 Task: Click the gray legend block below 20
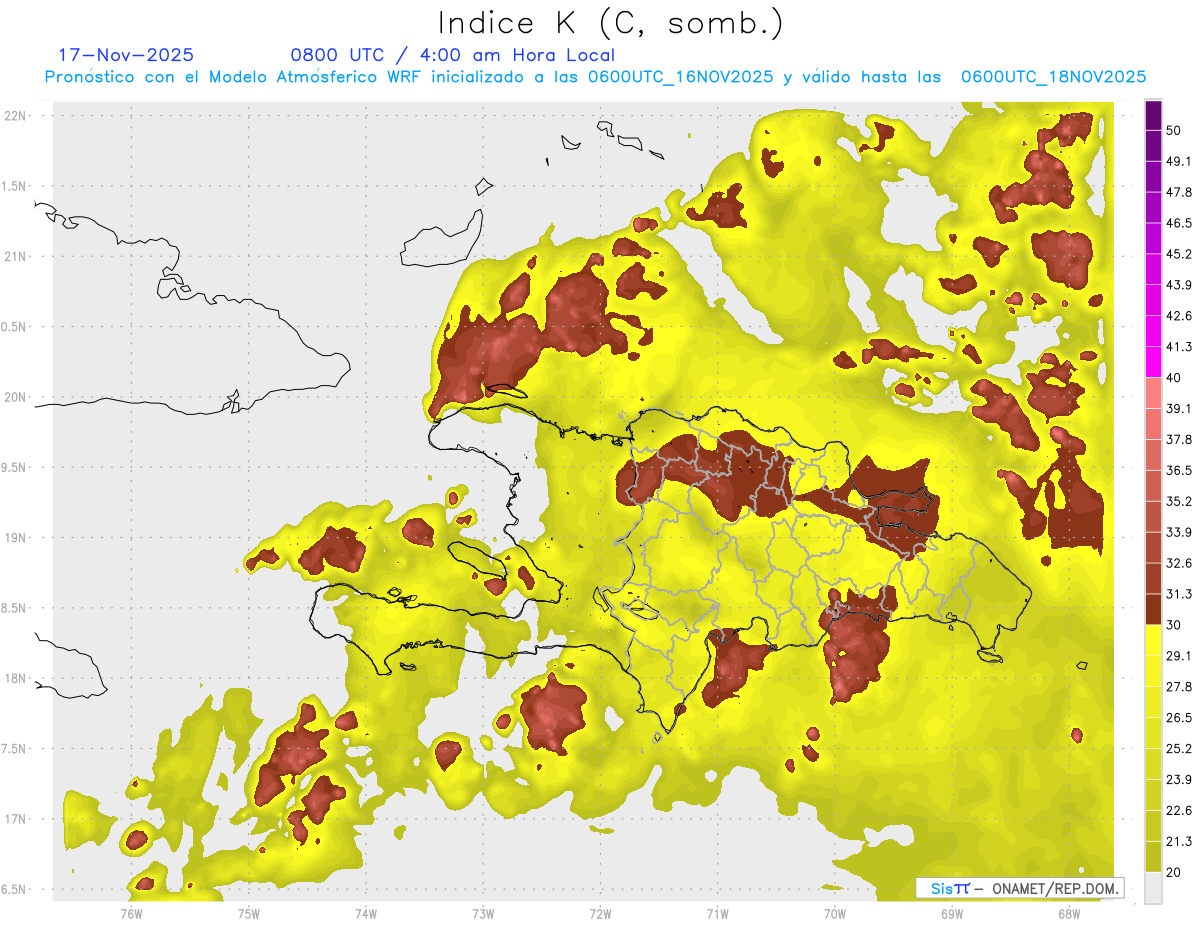tap(1153, 887)
